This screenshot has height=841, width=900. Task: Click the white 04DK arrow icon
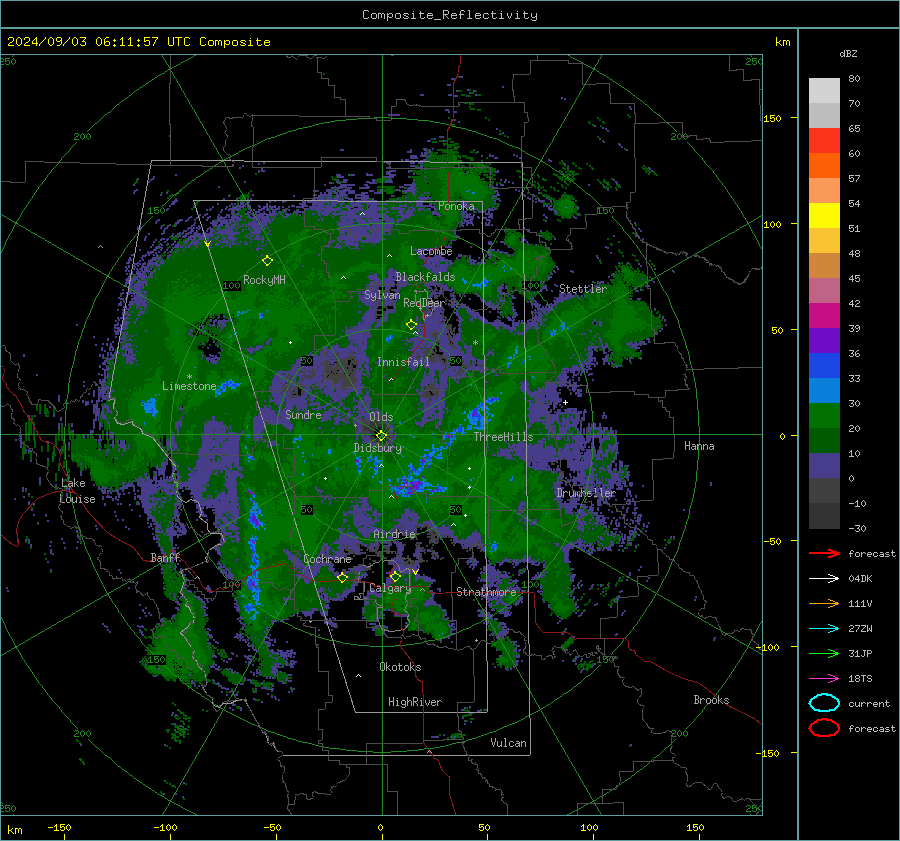(824, 579)
